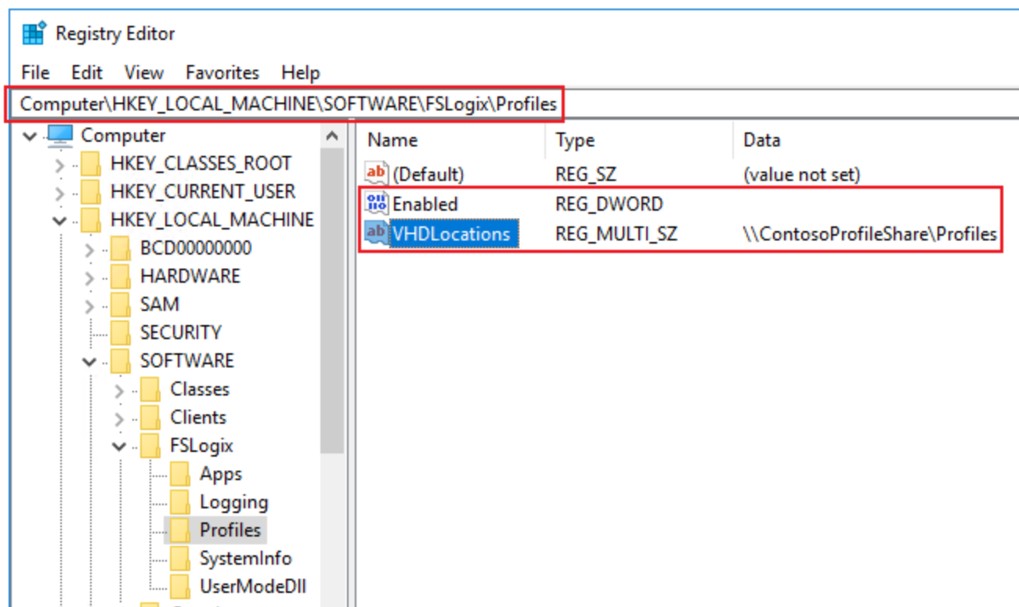The width and height of the screenshot is (1019, 607).
Task: Open the Edit menu
Action: (x=87, y=73)
